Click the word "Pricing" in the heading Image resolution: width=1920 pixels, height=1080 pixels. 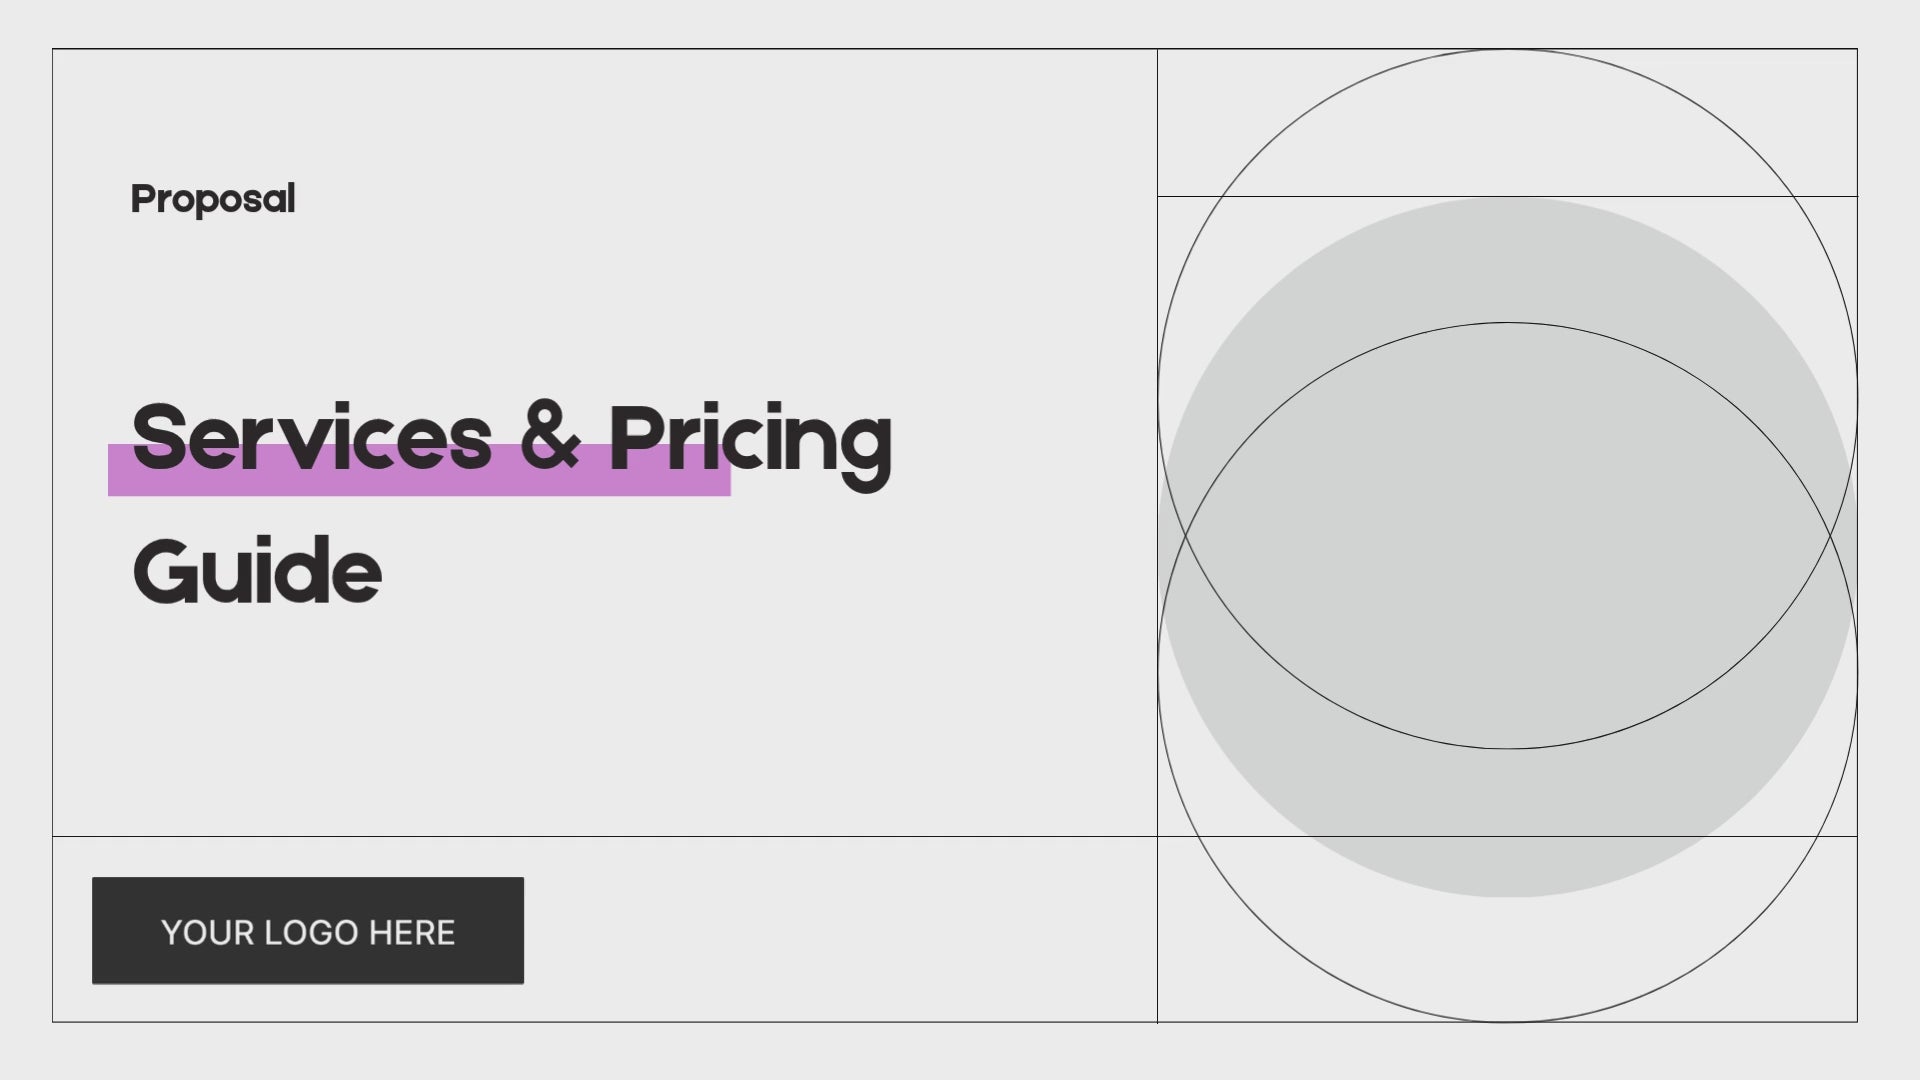click(750, 445)
